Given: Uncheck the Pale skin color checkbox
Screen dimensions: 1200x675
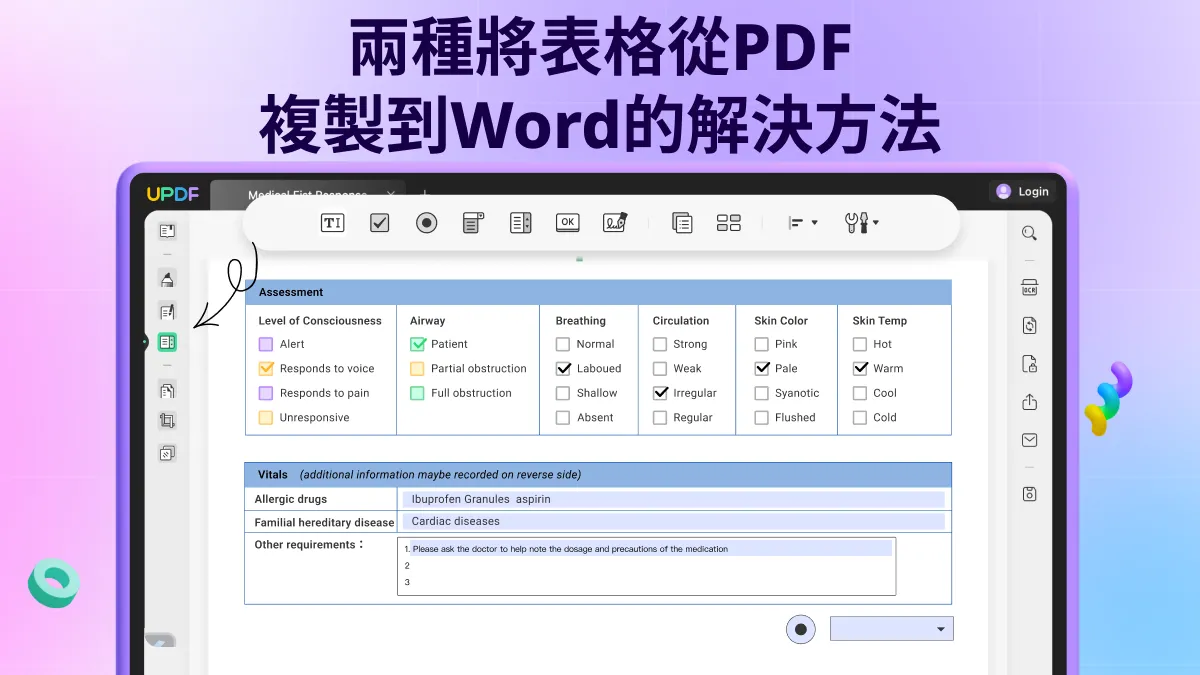Looking at the screenshot, I should tap(762, 368).
